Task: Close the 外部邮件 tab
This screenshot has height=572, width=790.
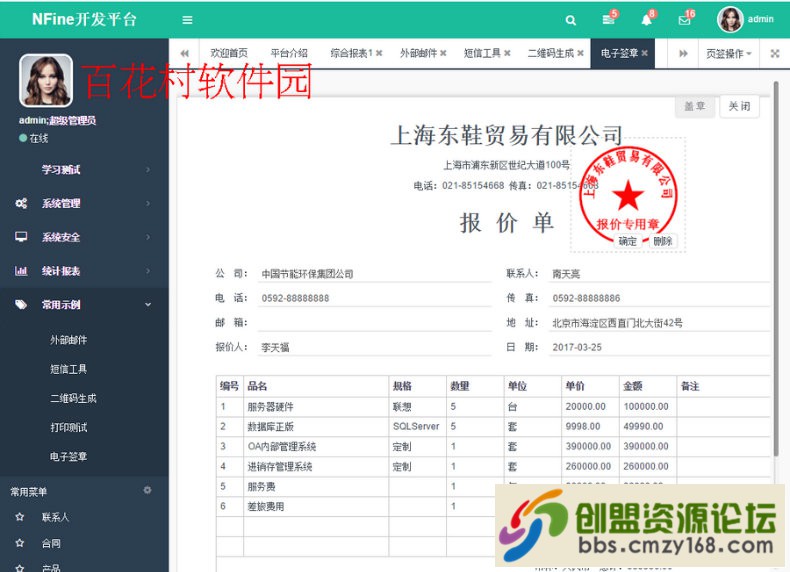Action: [x=443, y=53]
